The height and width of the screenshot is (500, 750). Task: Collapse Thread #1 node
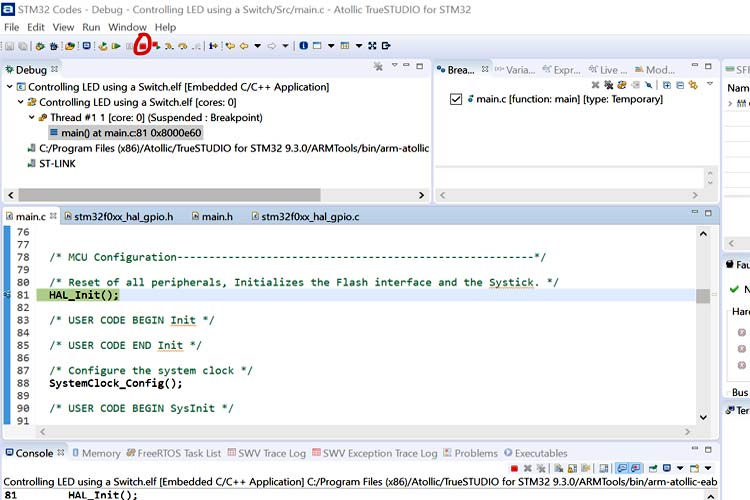[x=32, y=117]
